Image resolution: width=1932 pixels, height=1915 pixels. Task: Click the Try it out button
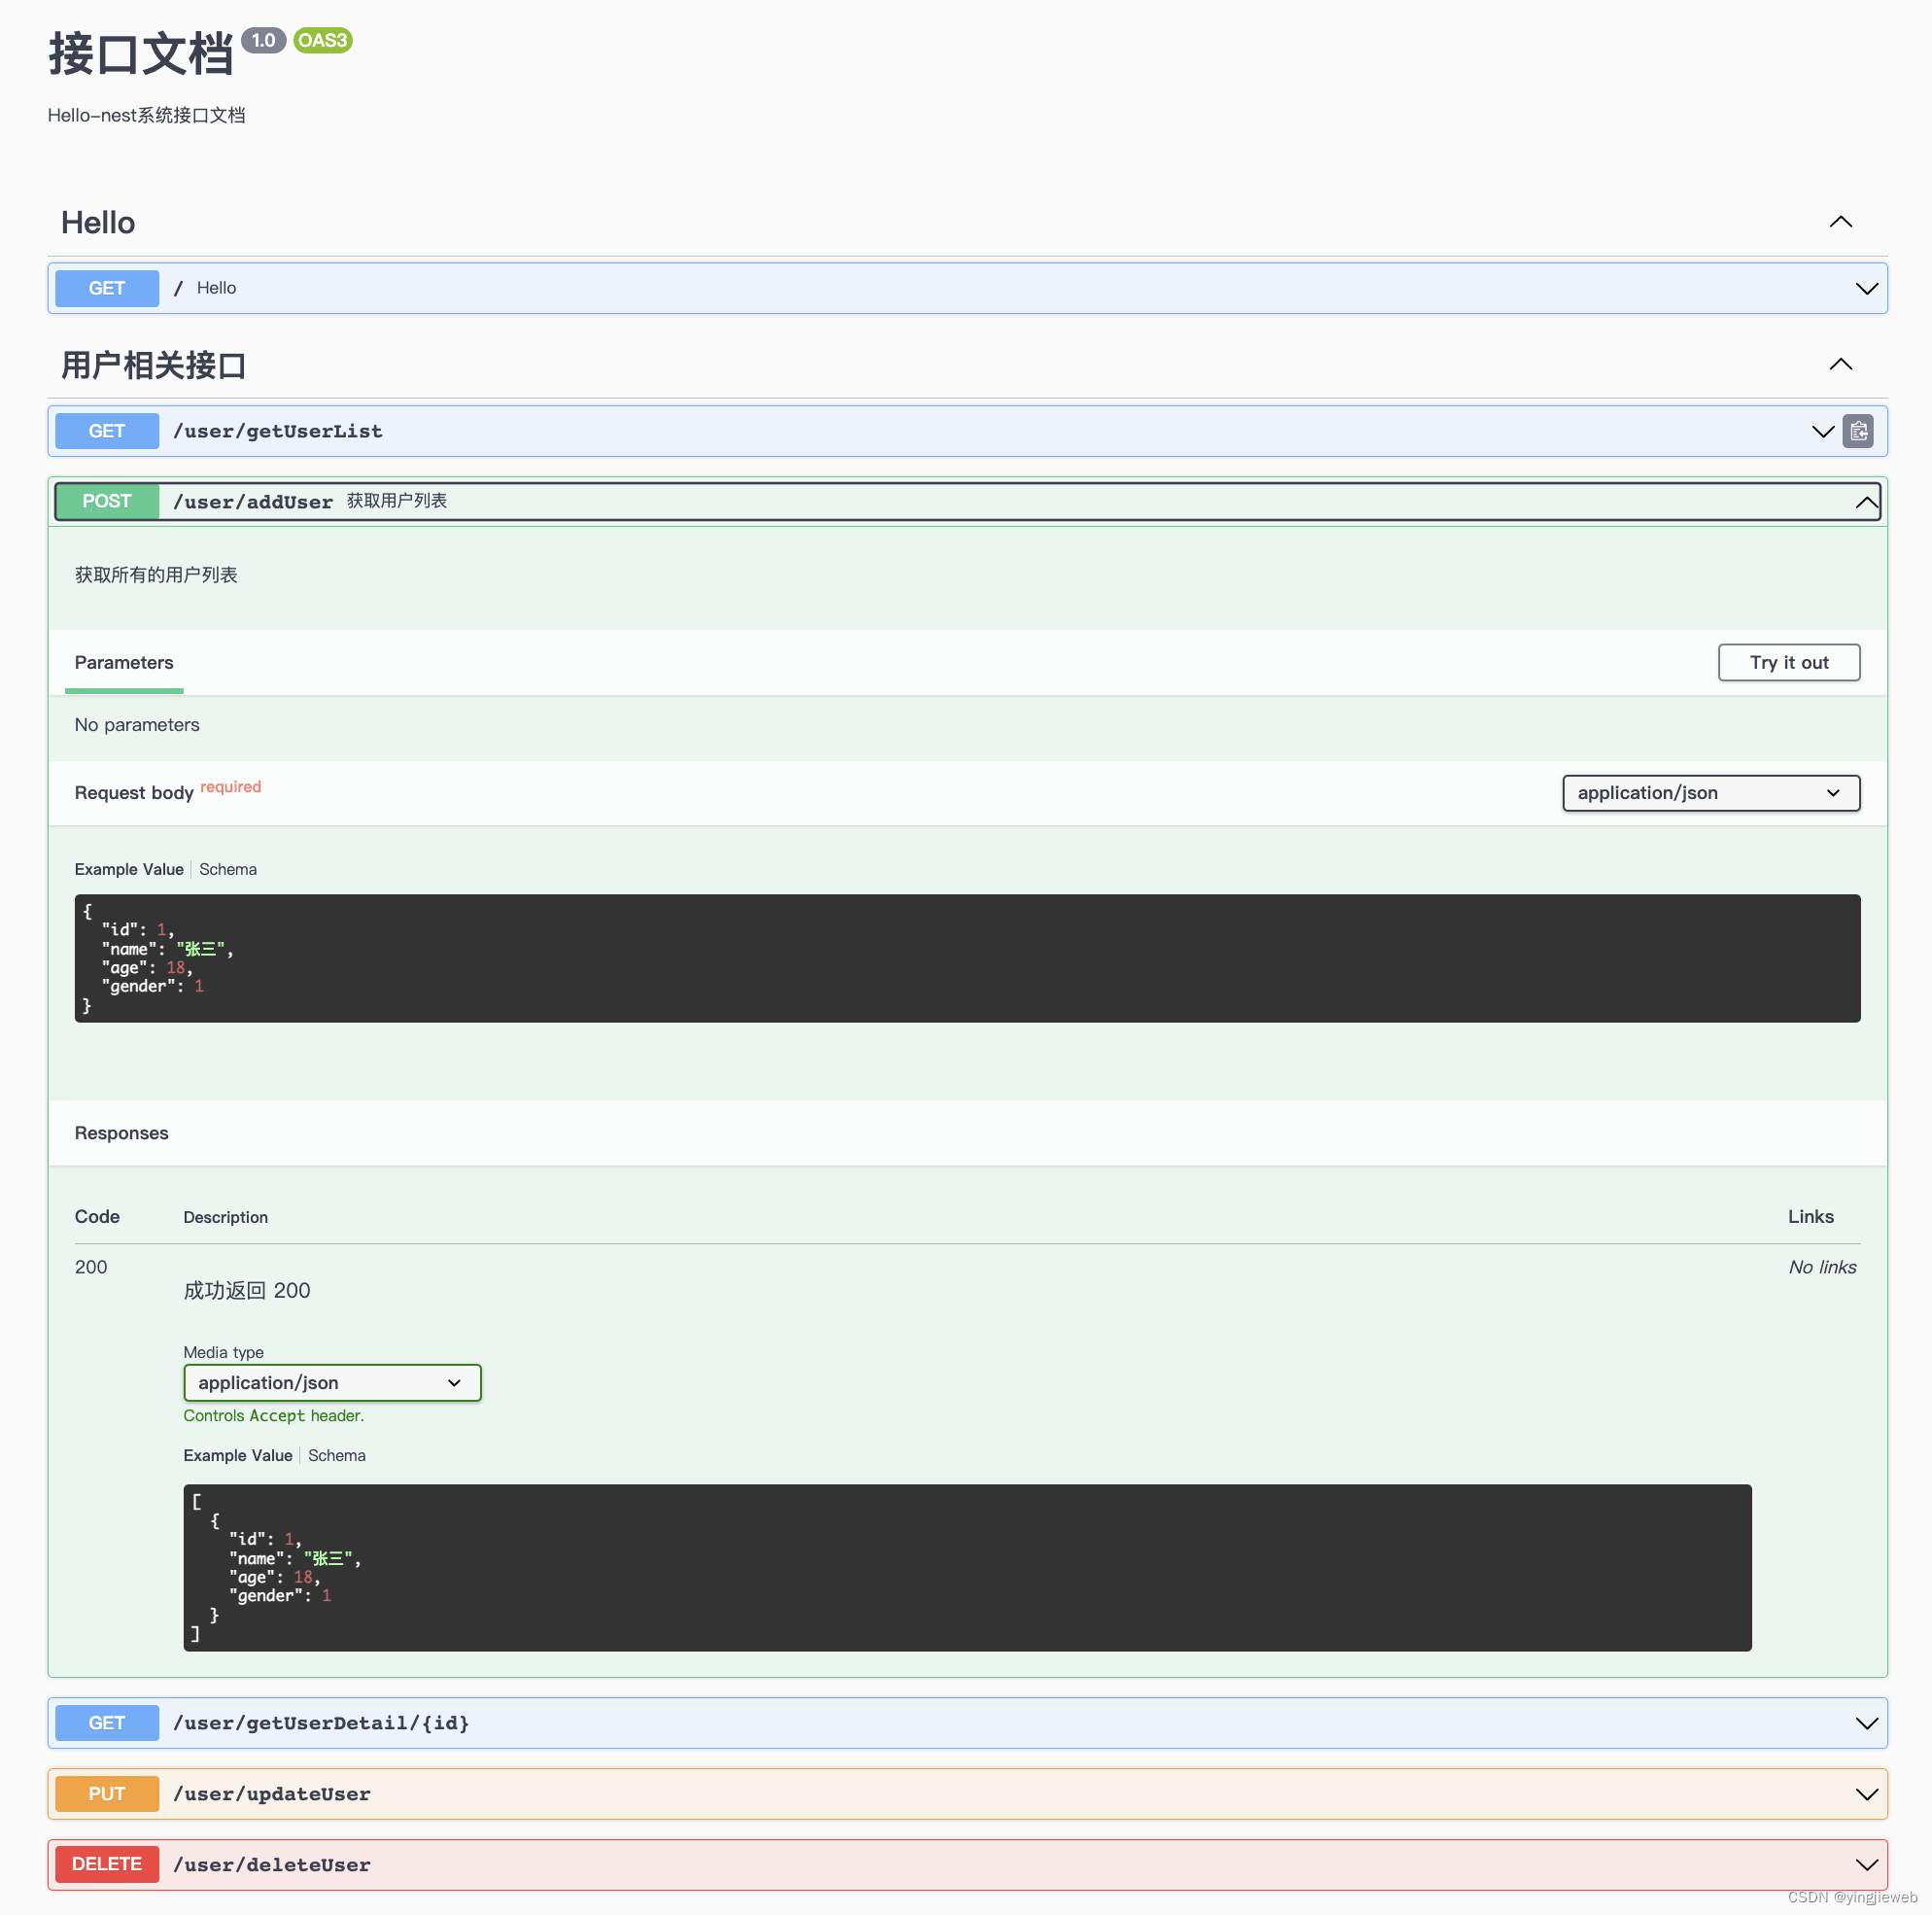(x=1790, y=663)
